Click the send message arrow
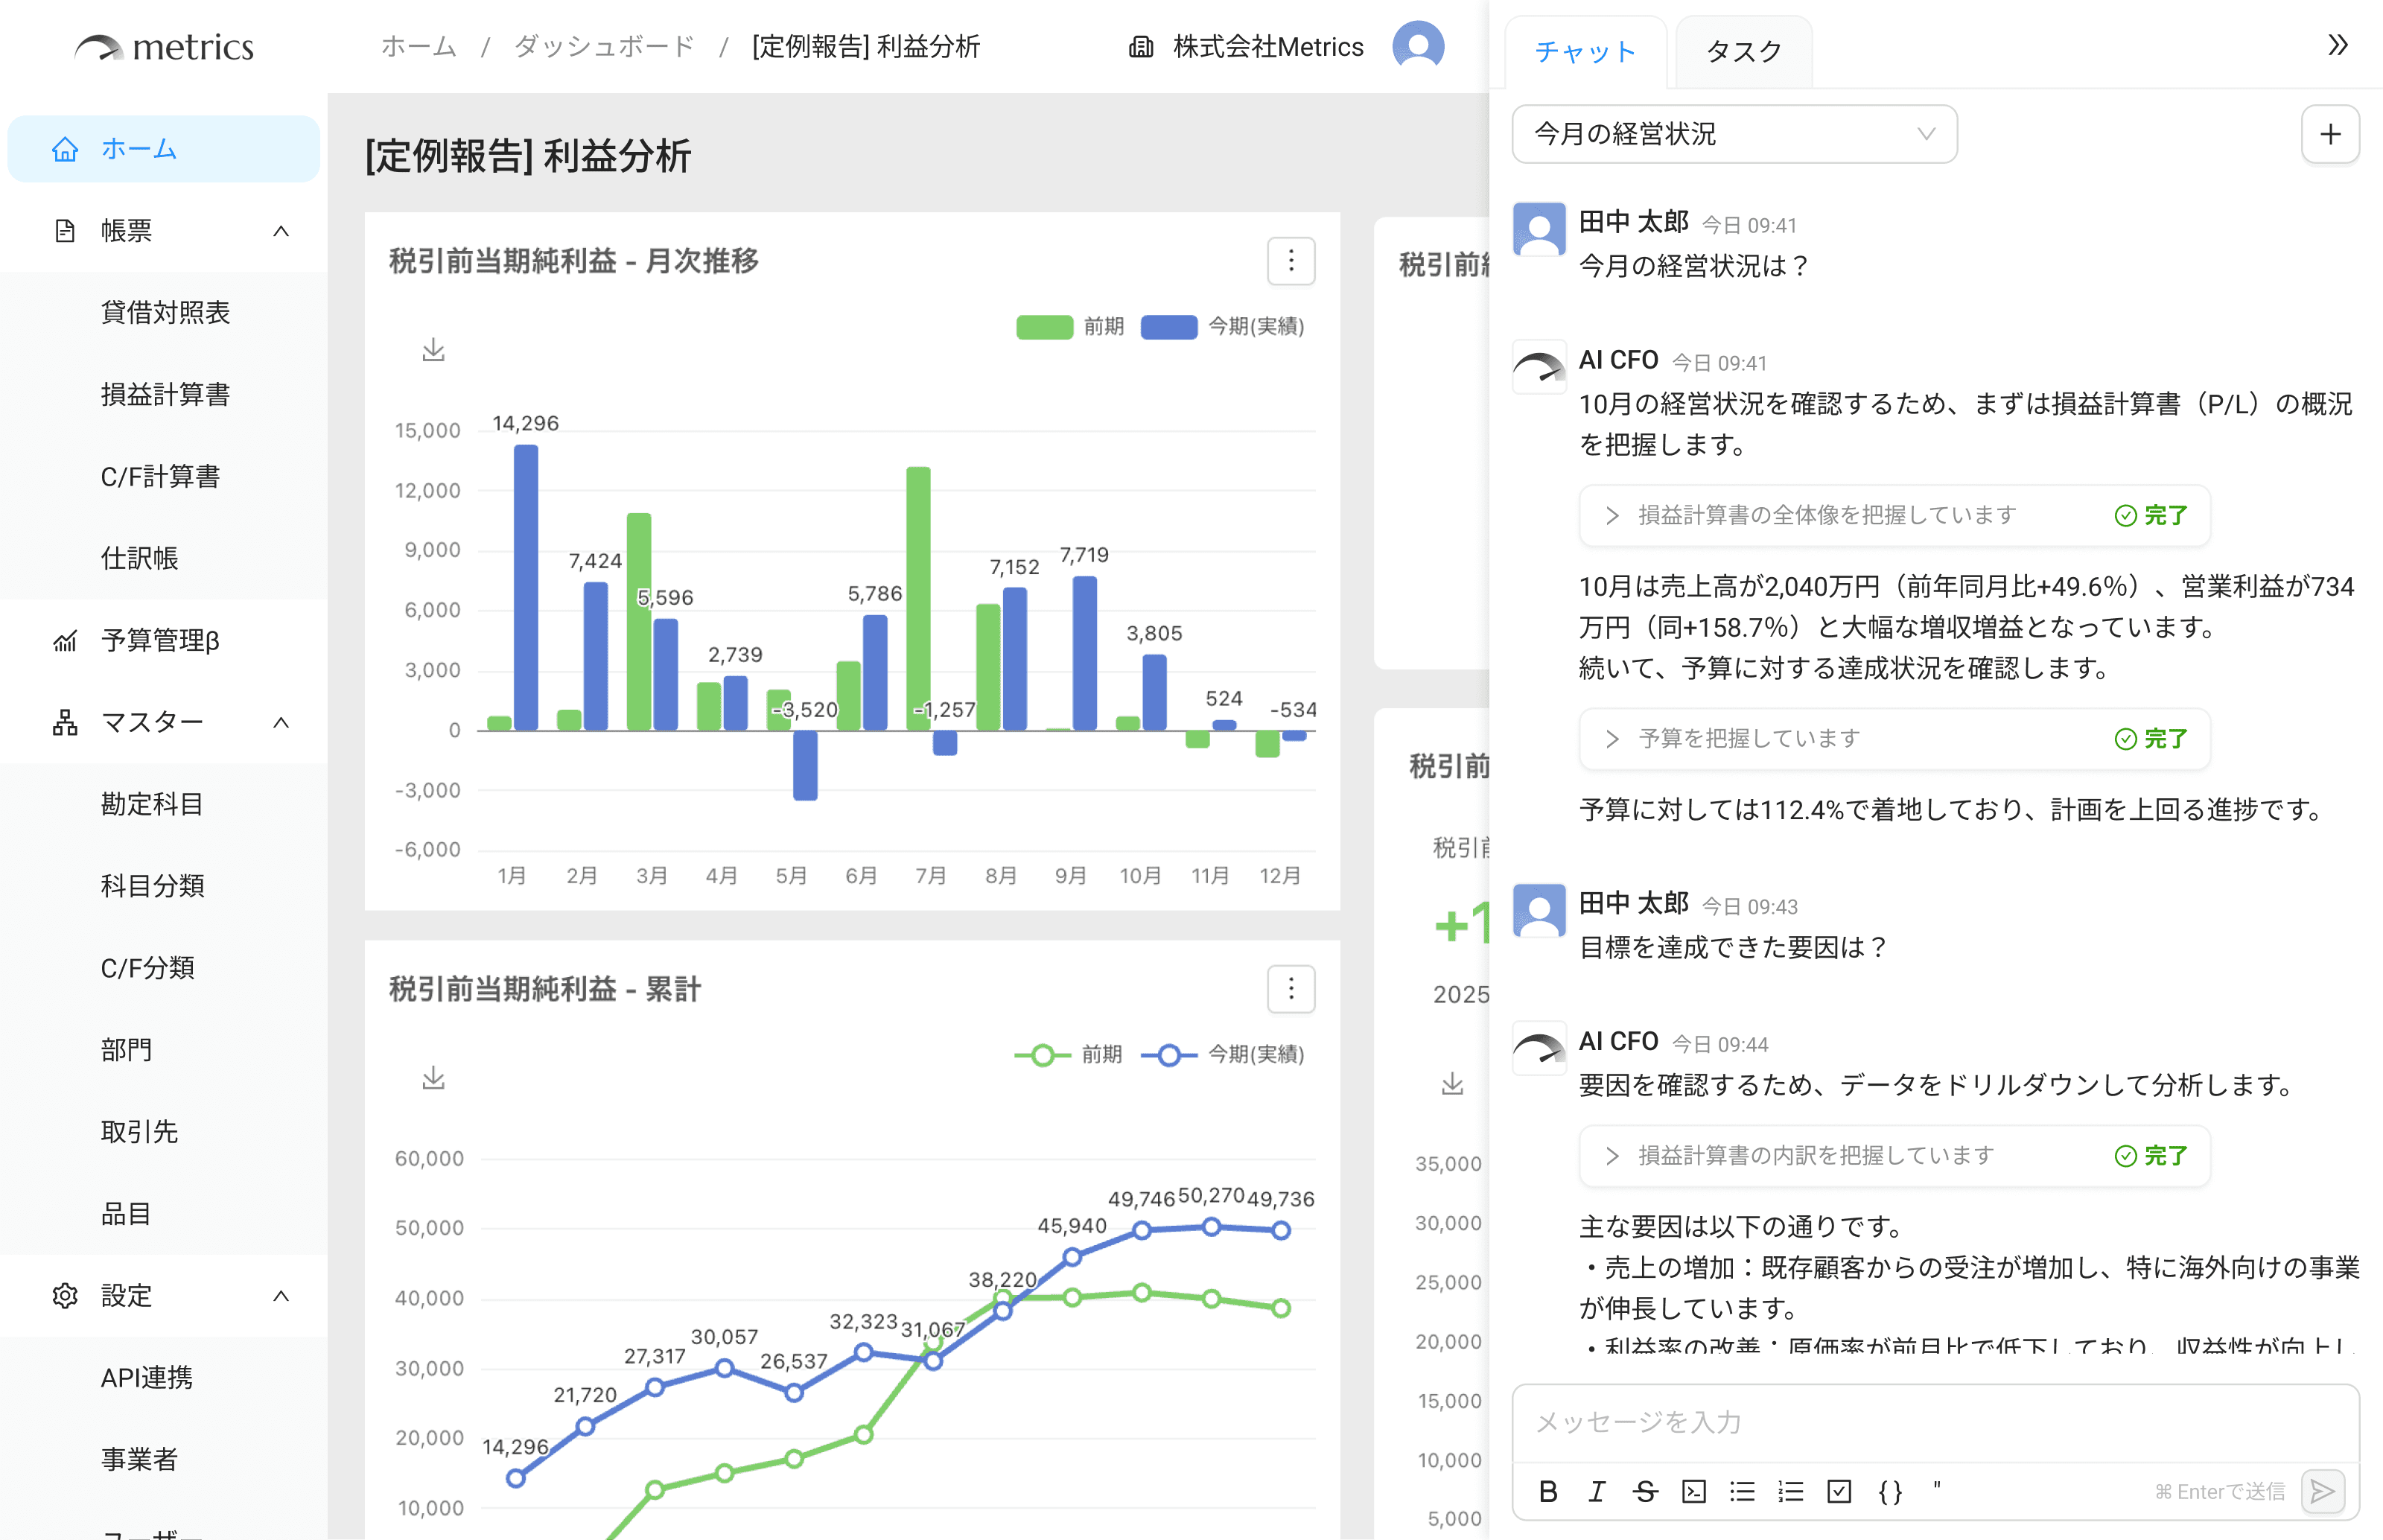 pyautogui.click(x=2323, y=1492)
